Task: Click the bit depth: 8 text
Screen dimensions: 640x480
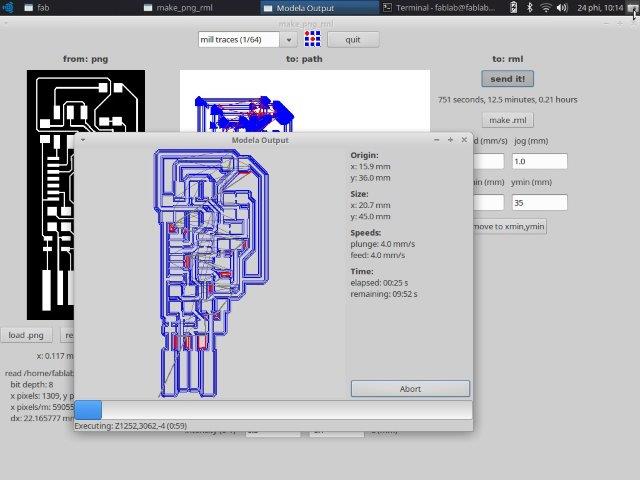Action: [32, 384]
